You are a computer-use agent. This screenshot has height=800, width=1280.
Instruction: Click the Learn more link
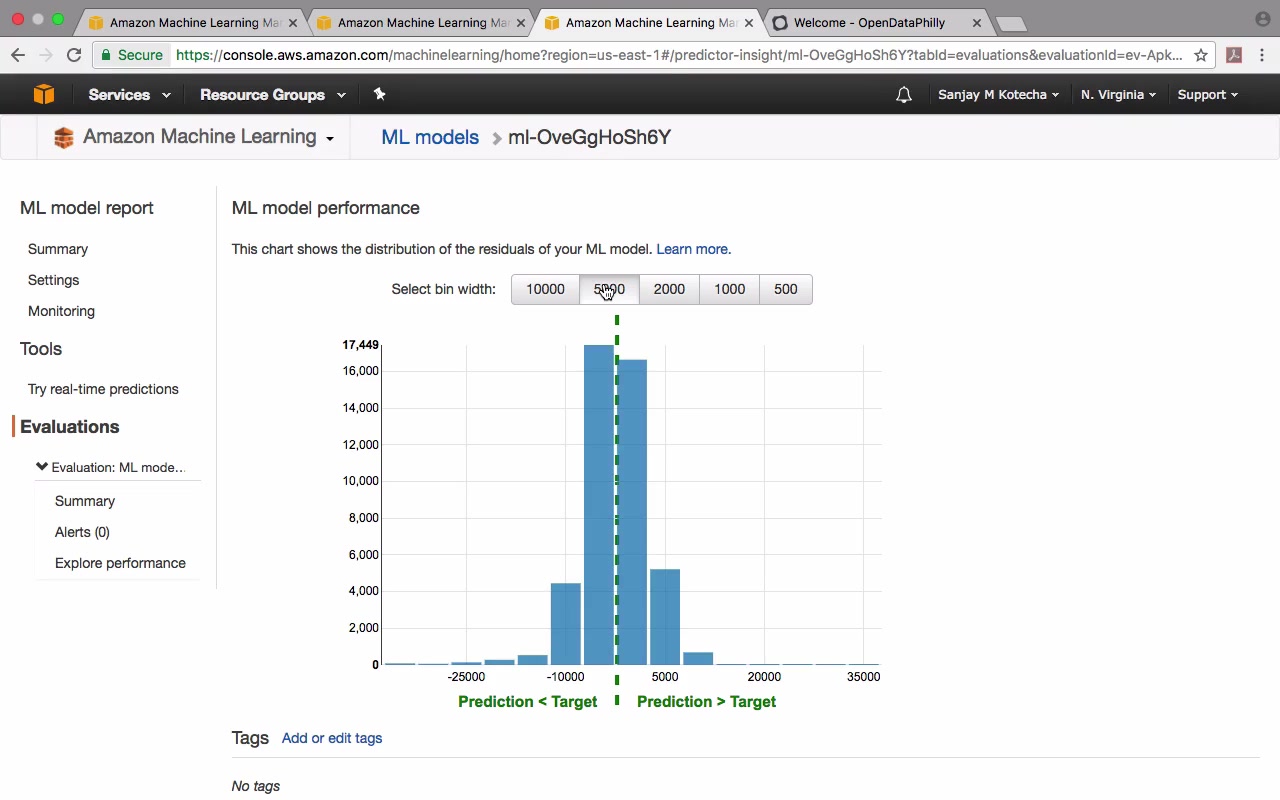pyautogui.click(x=693, y=249)
